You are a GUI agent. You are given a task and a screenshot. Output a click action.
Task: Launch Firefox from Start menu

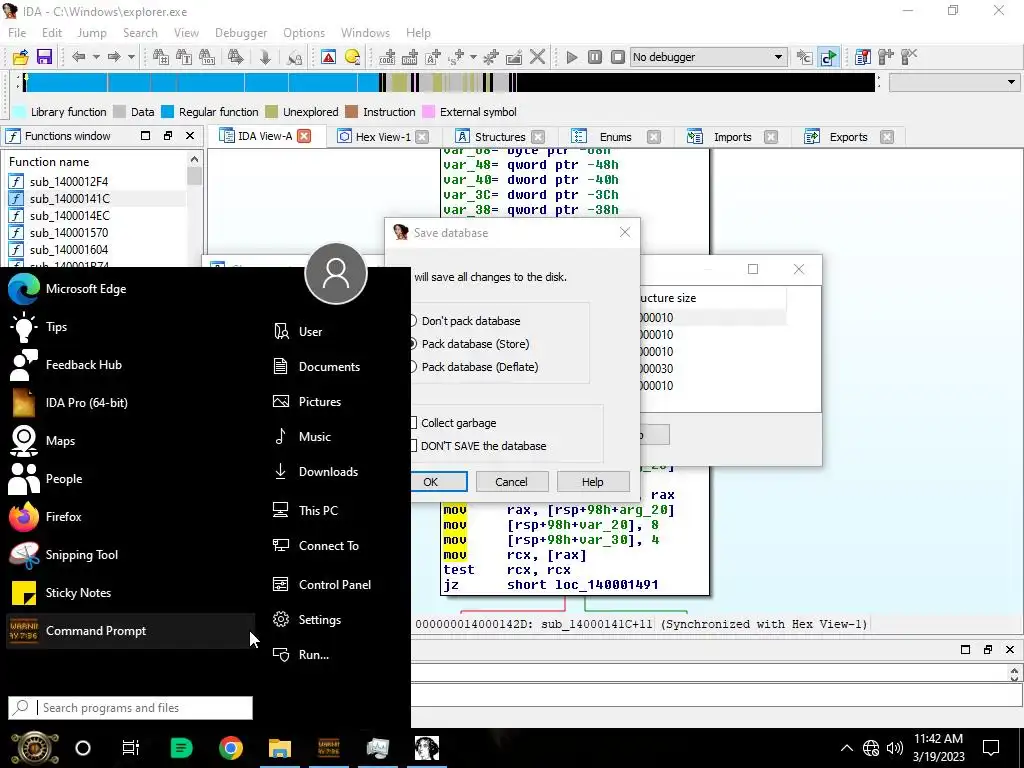(46, 517)
